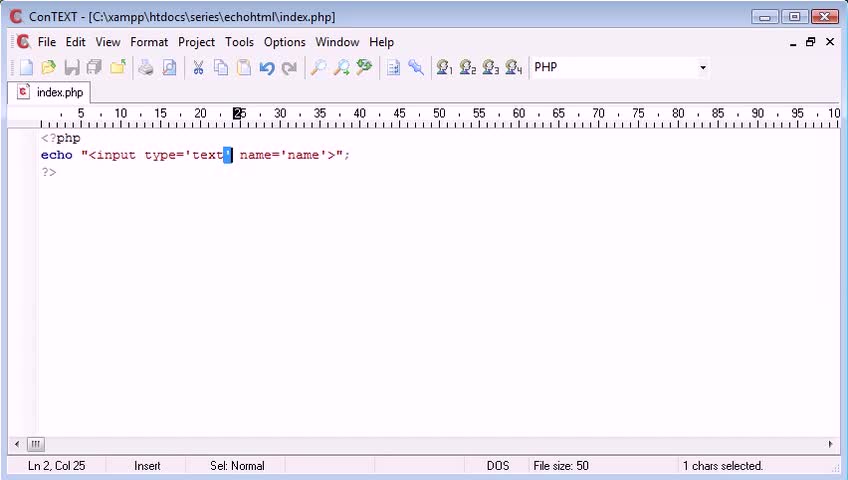Click the 'Insert' status bar entry
Image resolution: width=848 pixels, height=480 pixels.
(x=147, y=465)
